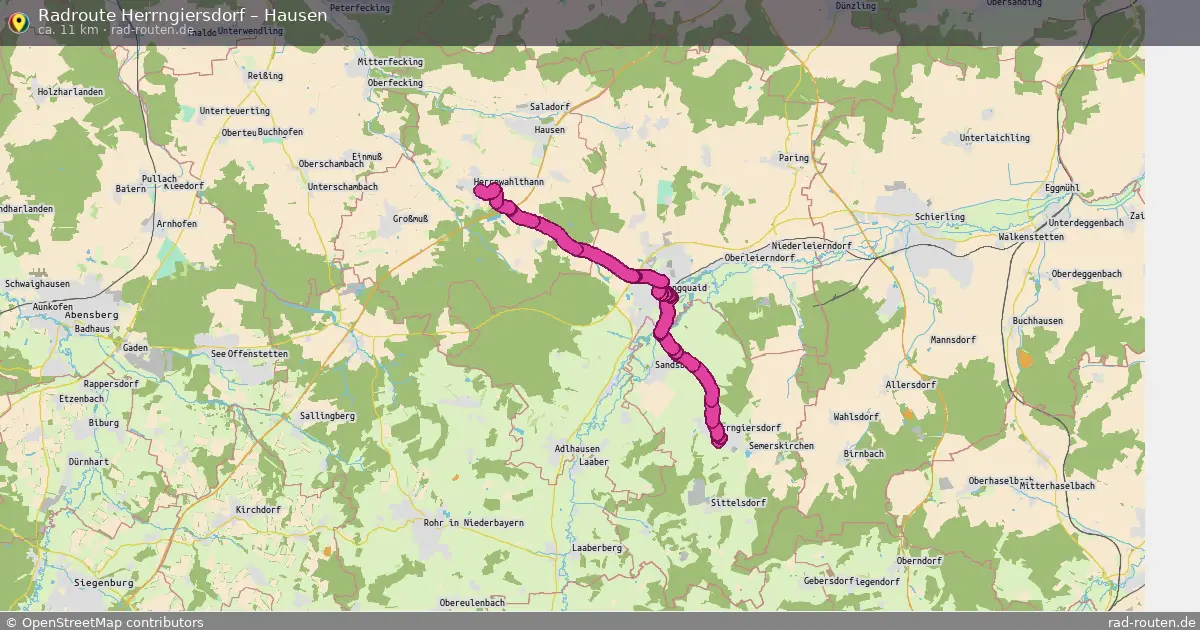1200x630 pixels.
Task: Click the Mitterfecking map label
Action: 390,62
